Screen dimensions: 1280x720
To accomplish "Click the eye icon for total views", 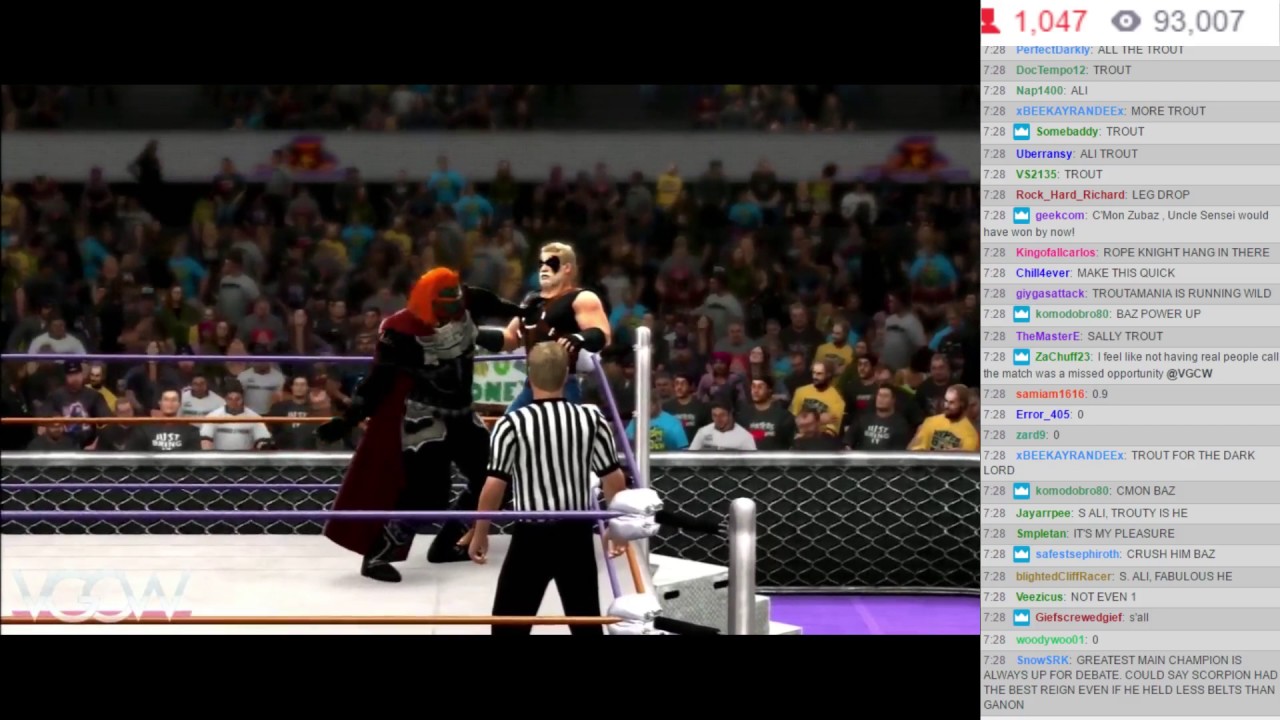I will click(1126, 21).
